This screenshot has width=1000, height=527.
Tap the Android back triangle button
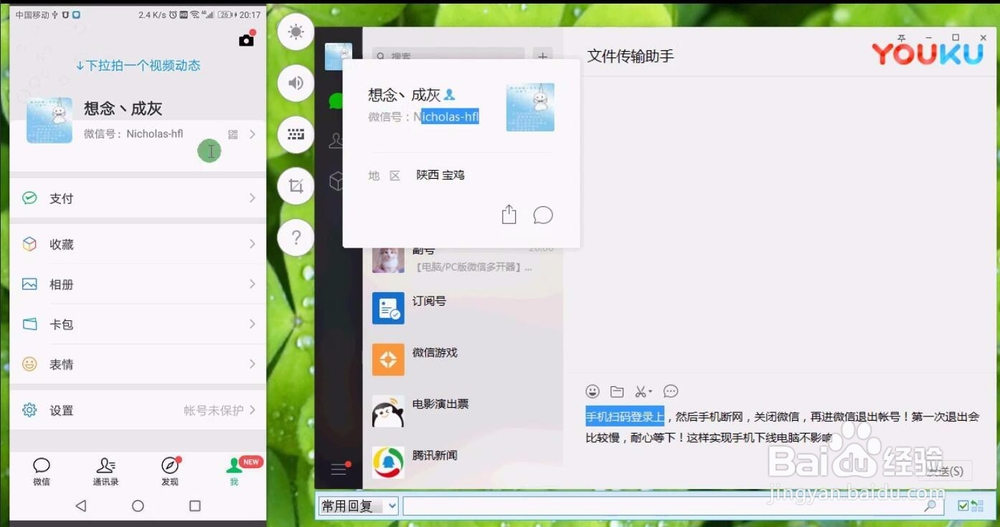[81, 506]
